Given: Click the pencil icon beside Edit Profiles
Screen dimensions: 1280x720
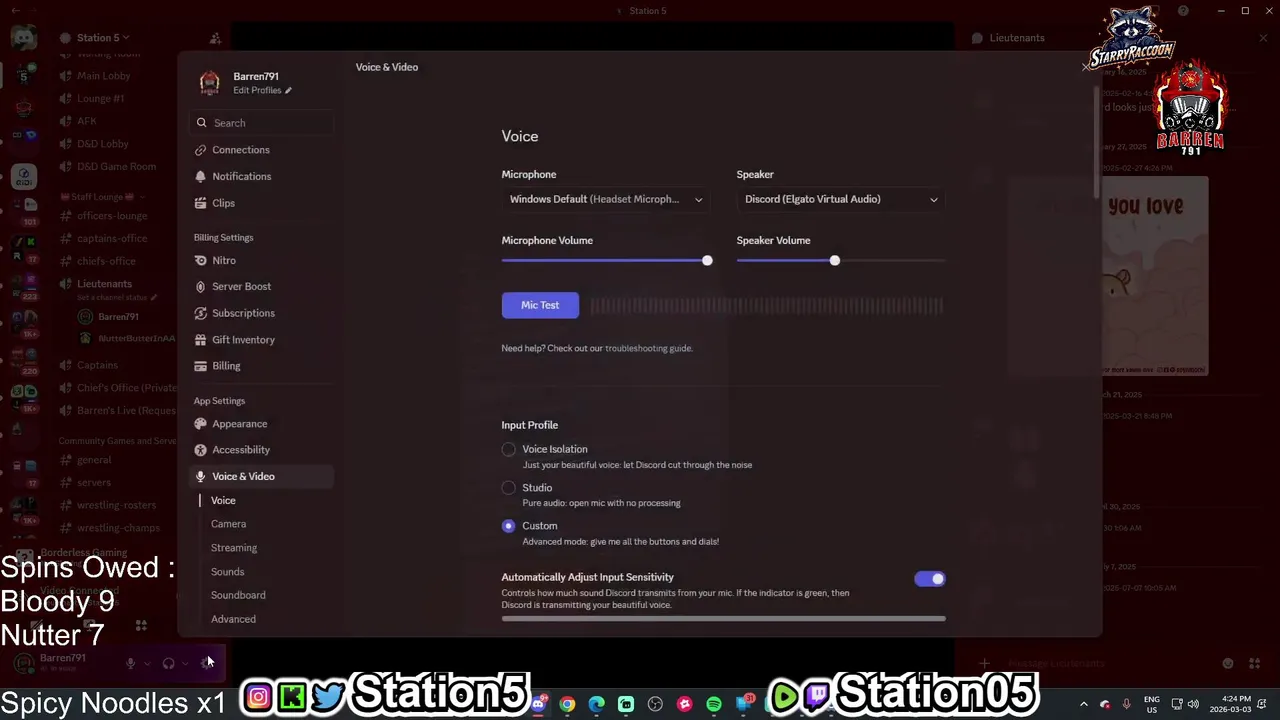Looking at the screenshot, I should tap(288, 91).
